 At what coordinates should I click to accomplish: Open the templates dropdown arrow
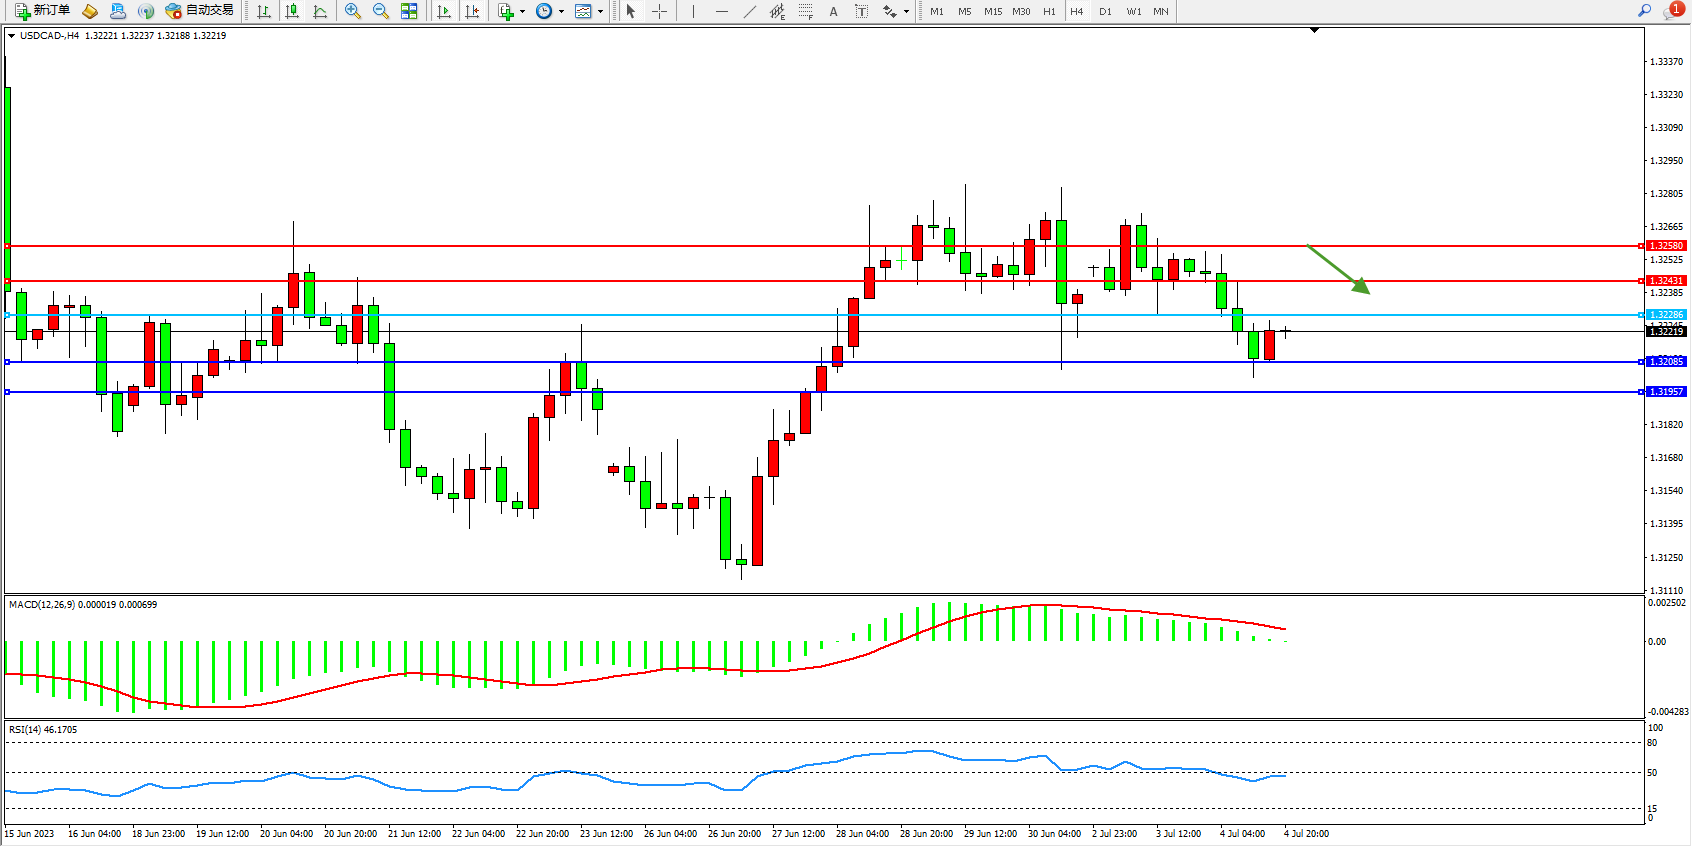600,12
